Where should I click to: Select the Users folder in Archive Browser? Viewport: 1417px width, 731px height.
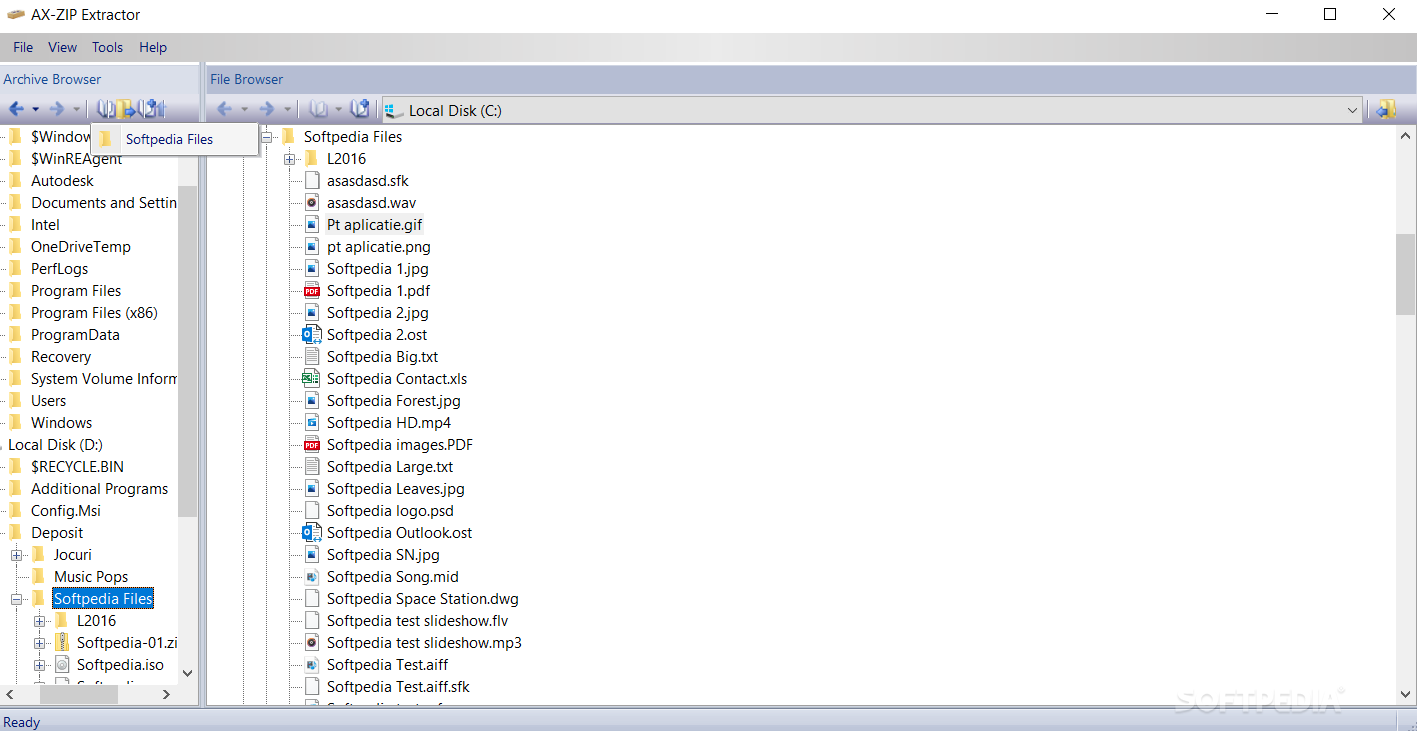[x=48, y=401]
